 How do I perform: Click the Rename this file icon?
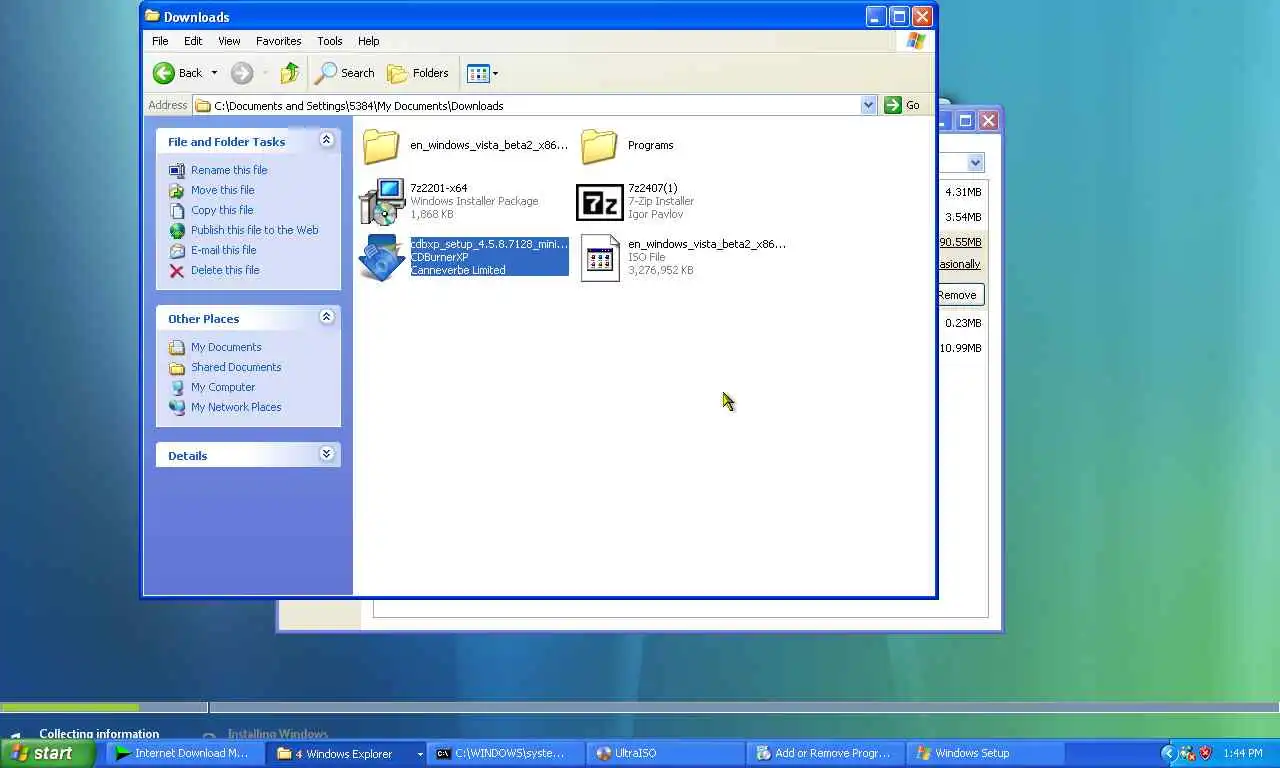[177, 171]
